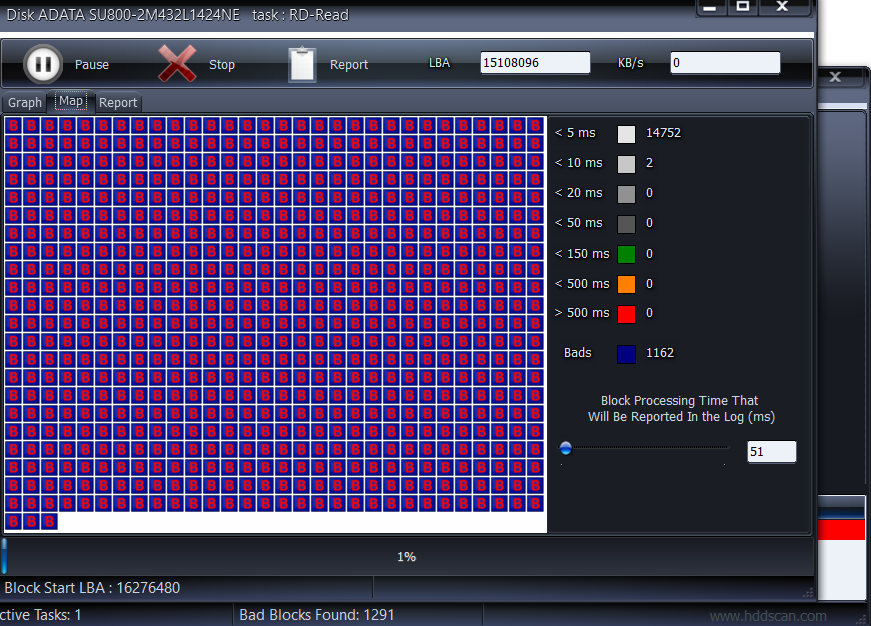Click the < 50 ms dark gray swatch
The image size is (871, 626).
(626, 224)
